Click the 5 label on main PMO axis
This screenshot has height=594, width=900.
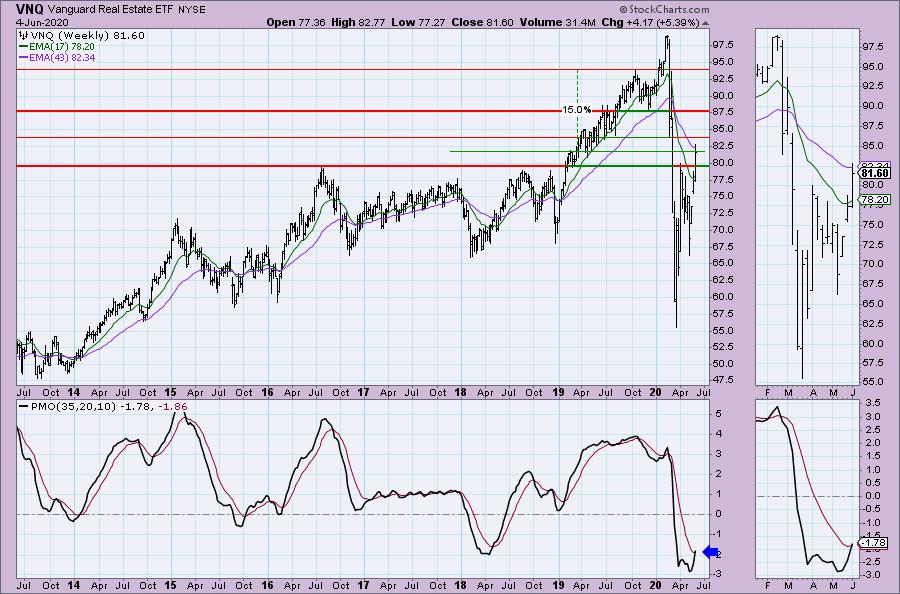719,414
